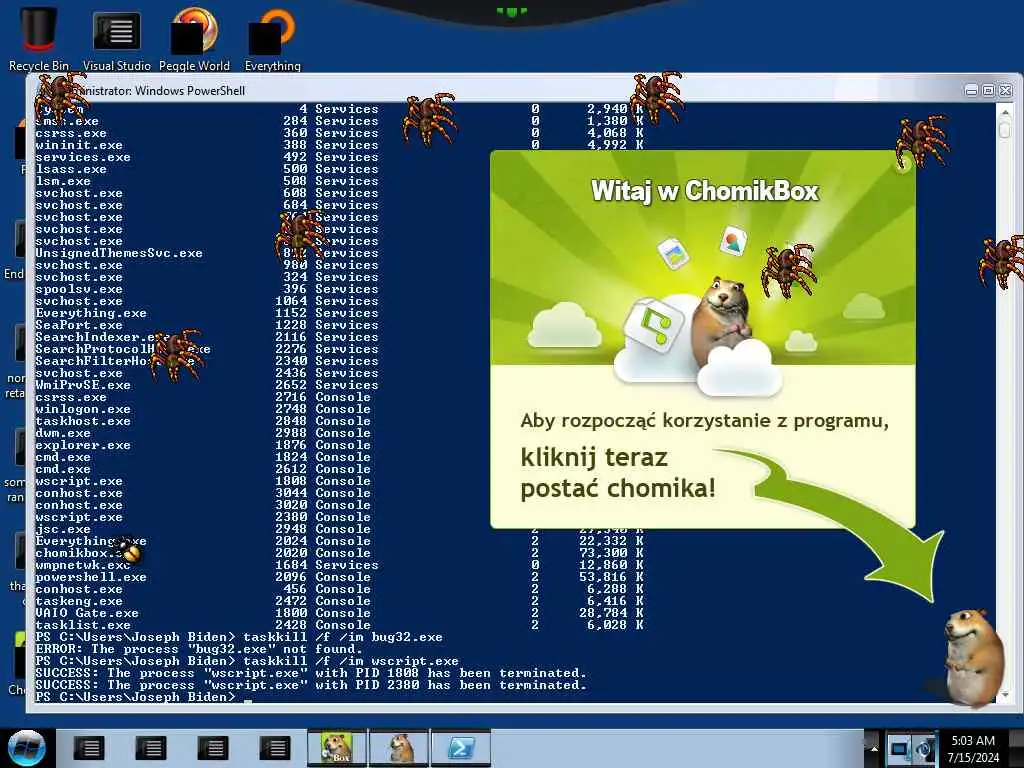Click the 'Aby rozpocząć korzystanie z programu' line

click(x=705, y=421)
